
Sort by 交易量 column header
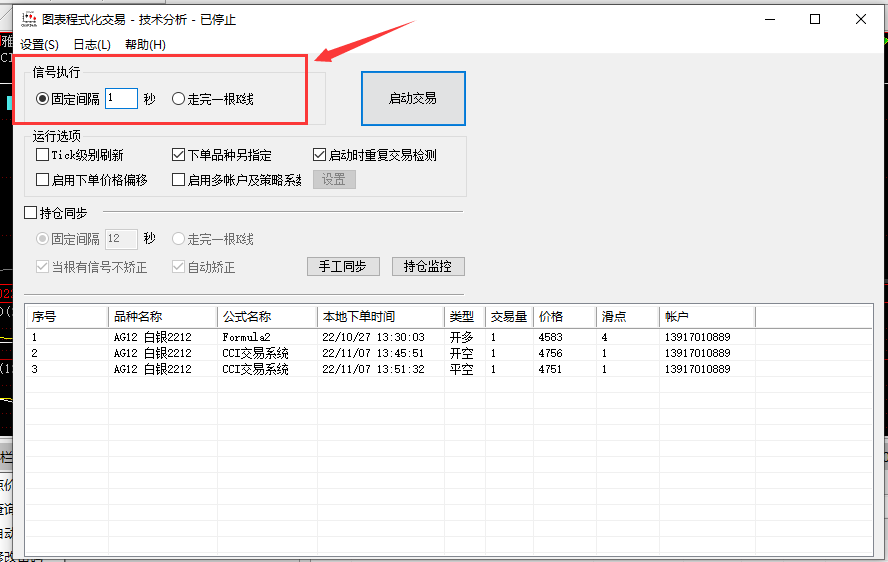[x=509, y=317]
